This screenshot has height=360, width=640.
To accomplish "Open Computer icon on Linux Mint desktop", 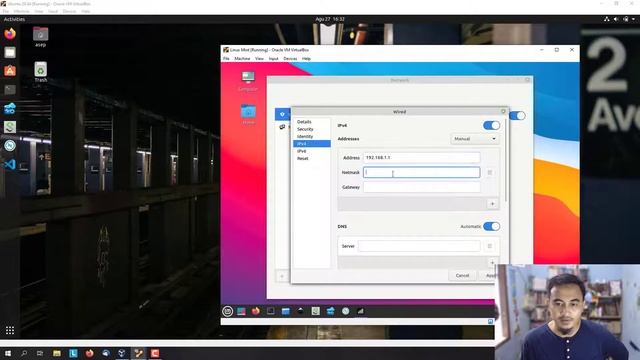I will click(x=248, y=81).
